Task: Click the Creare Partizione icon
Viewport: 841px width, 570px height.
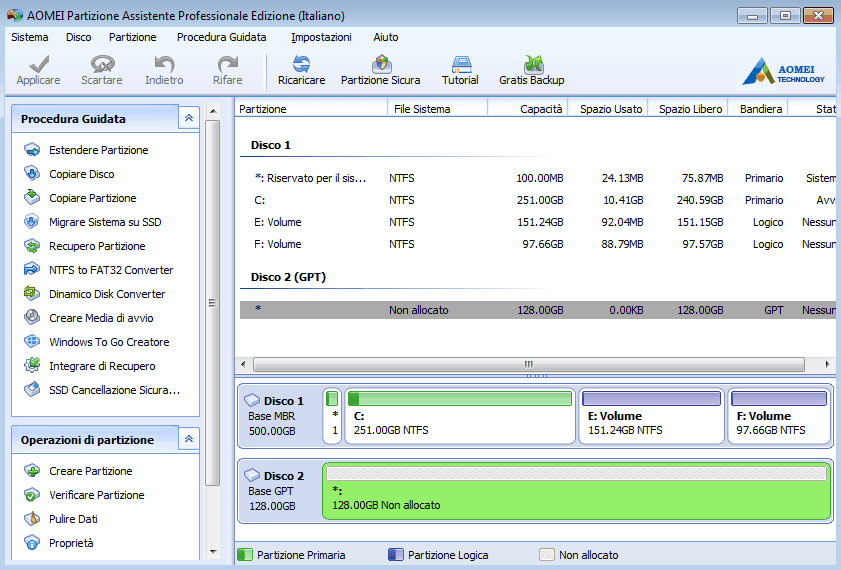Action: point(32,471)
